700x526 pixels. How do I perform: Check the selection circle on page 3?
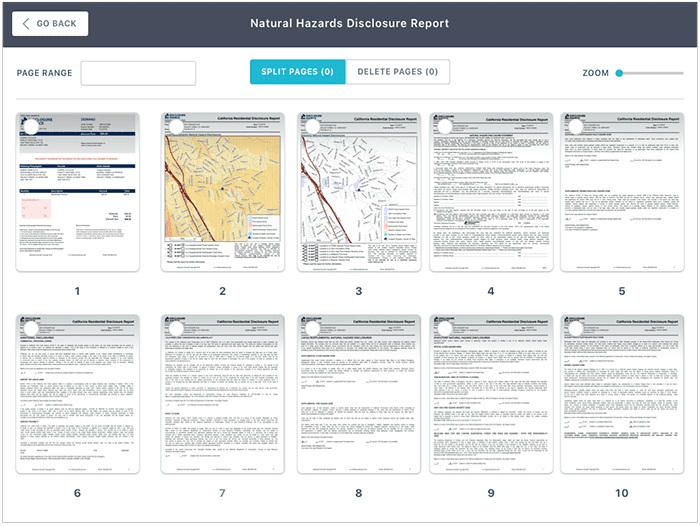(312, 127)
